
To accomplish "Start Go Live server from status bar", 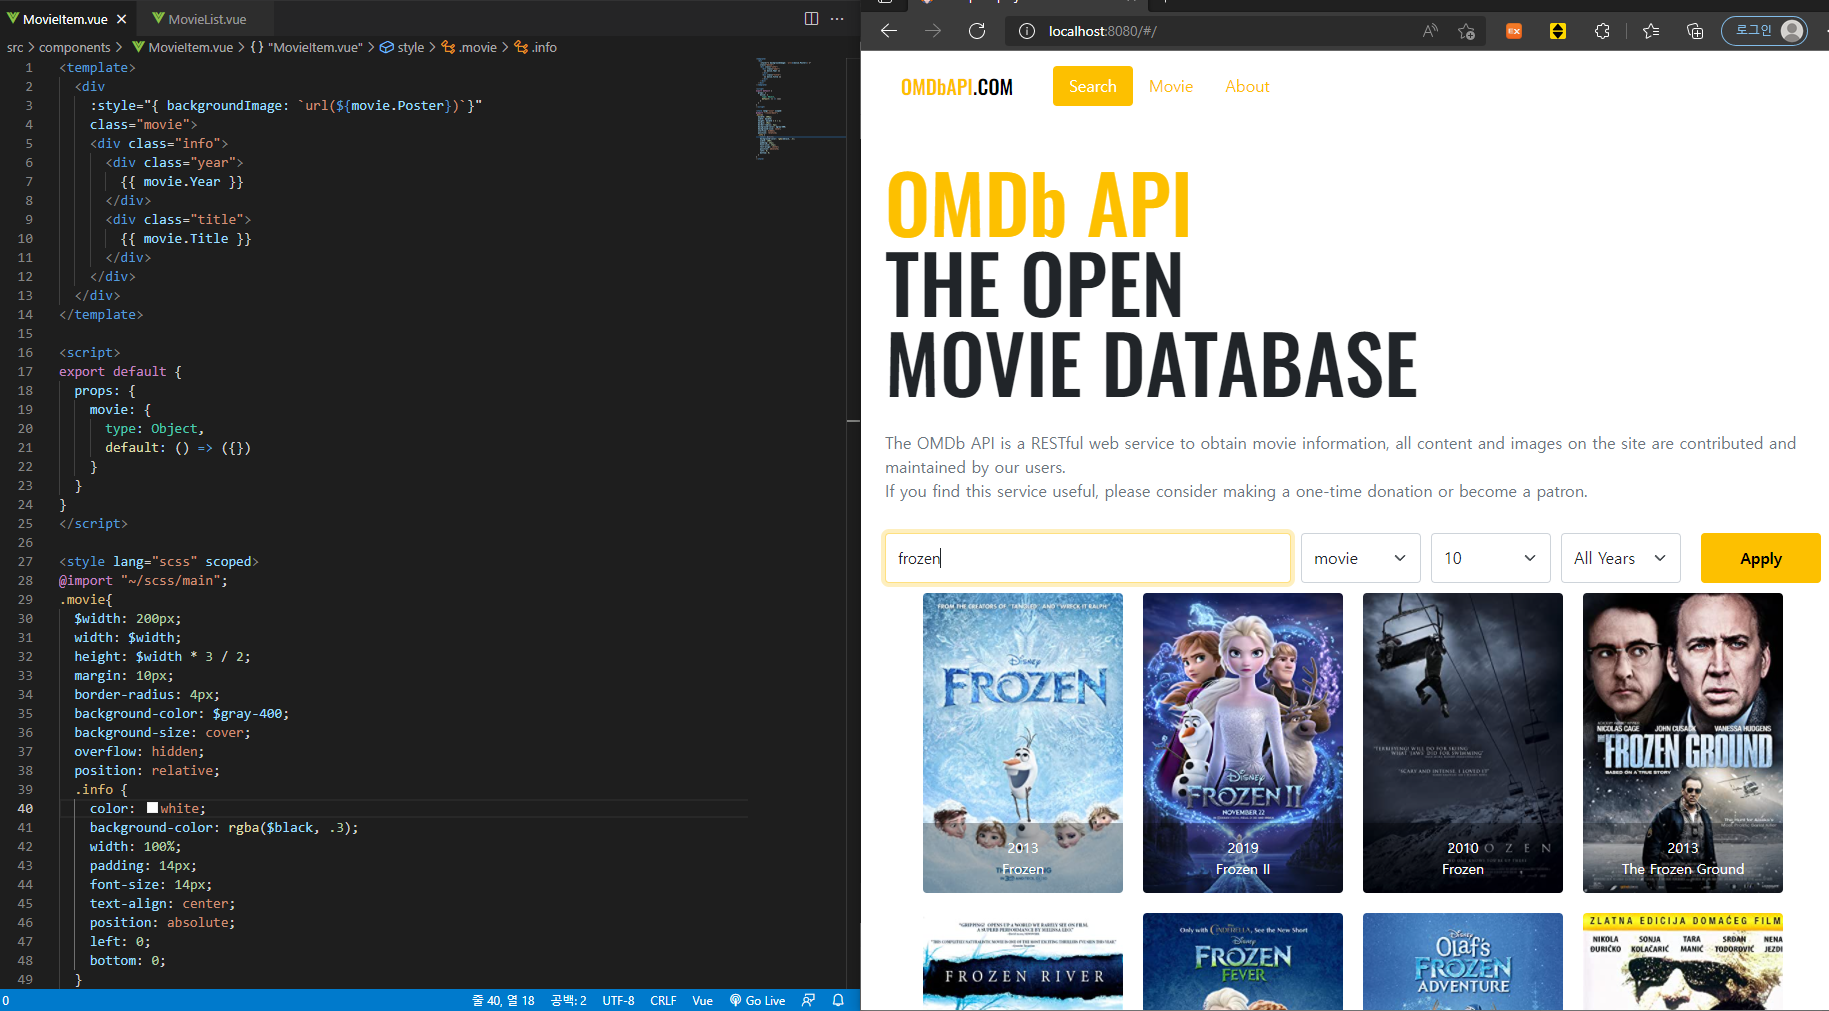I will coord(757,1000).
